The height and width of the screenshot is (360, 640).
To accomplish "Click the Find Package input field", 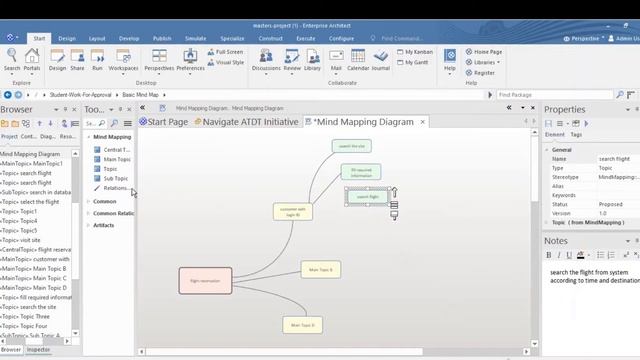I will [554, 95].
